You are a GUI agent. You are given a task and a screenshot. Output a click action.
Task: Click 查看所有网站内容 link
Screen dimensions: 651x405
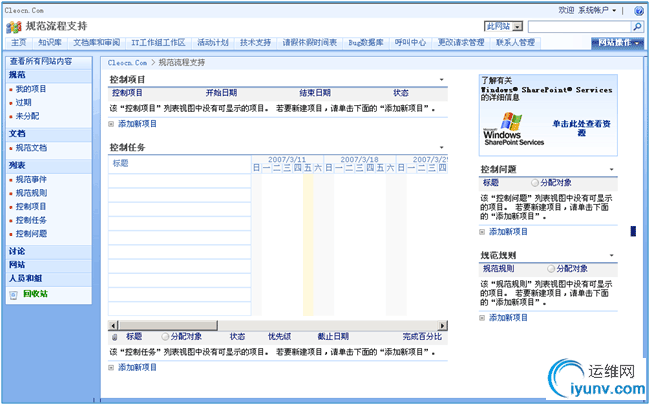click(41, 61)
